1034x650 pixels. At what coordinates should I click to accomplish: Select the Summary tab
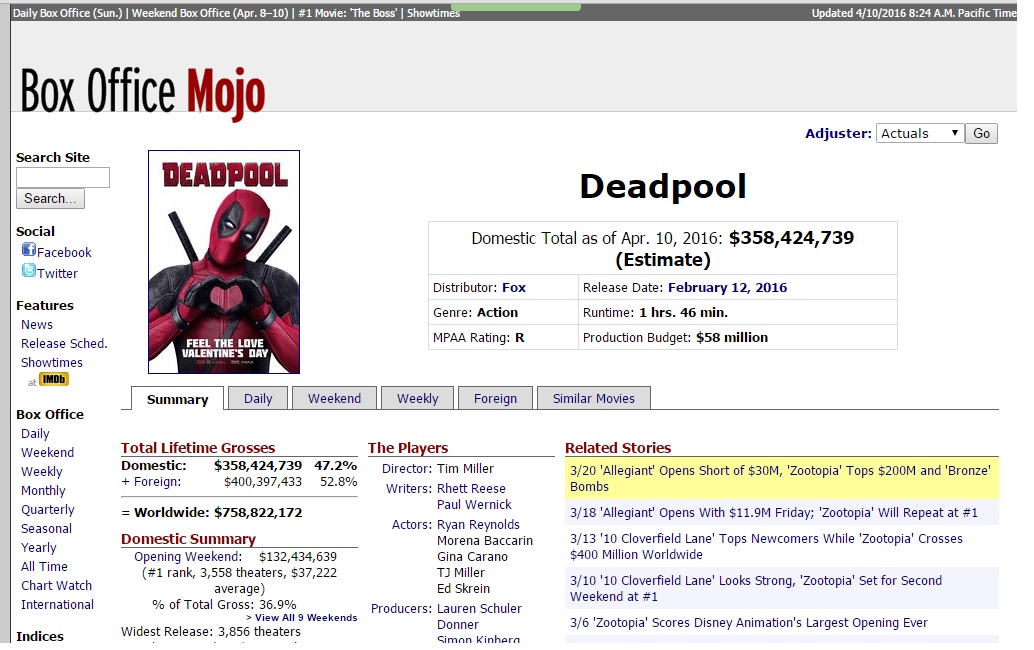(177, 399)
